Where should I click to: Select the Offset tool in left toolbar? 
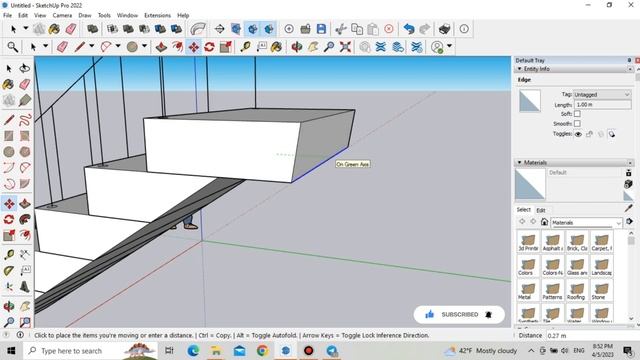click(25, 235)
